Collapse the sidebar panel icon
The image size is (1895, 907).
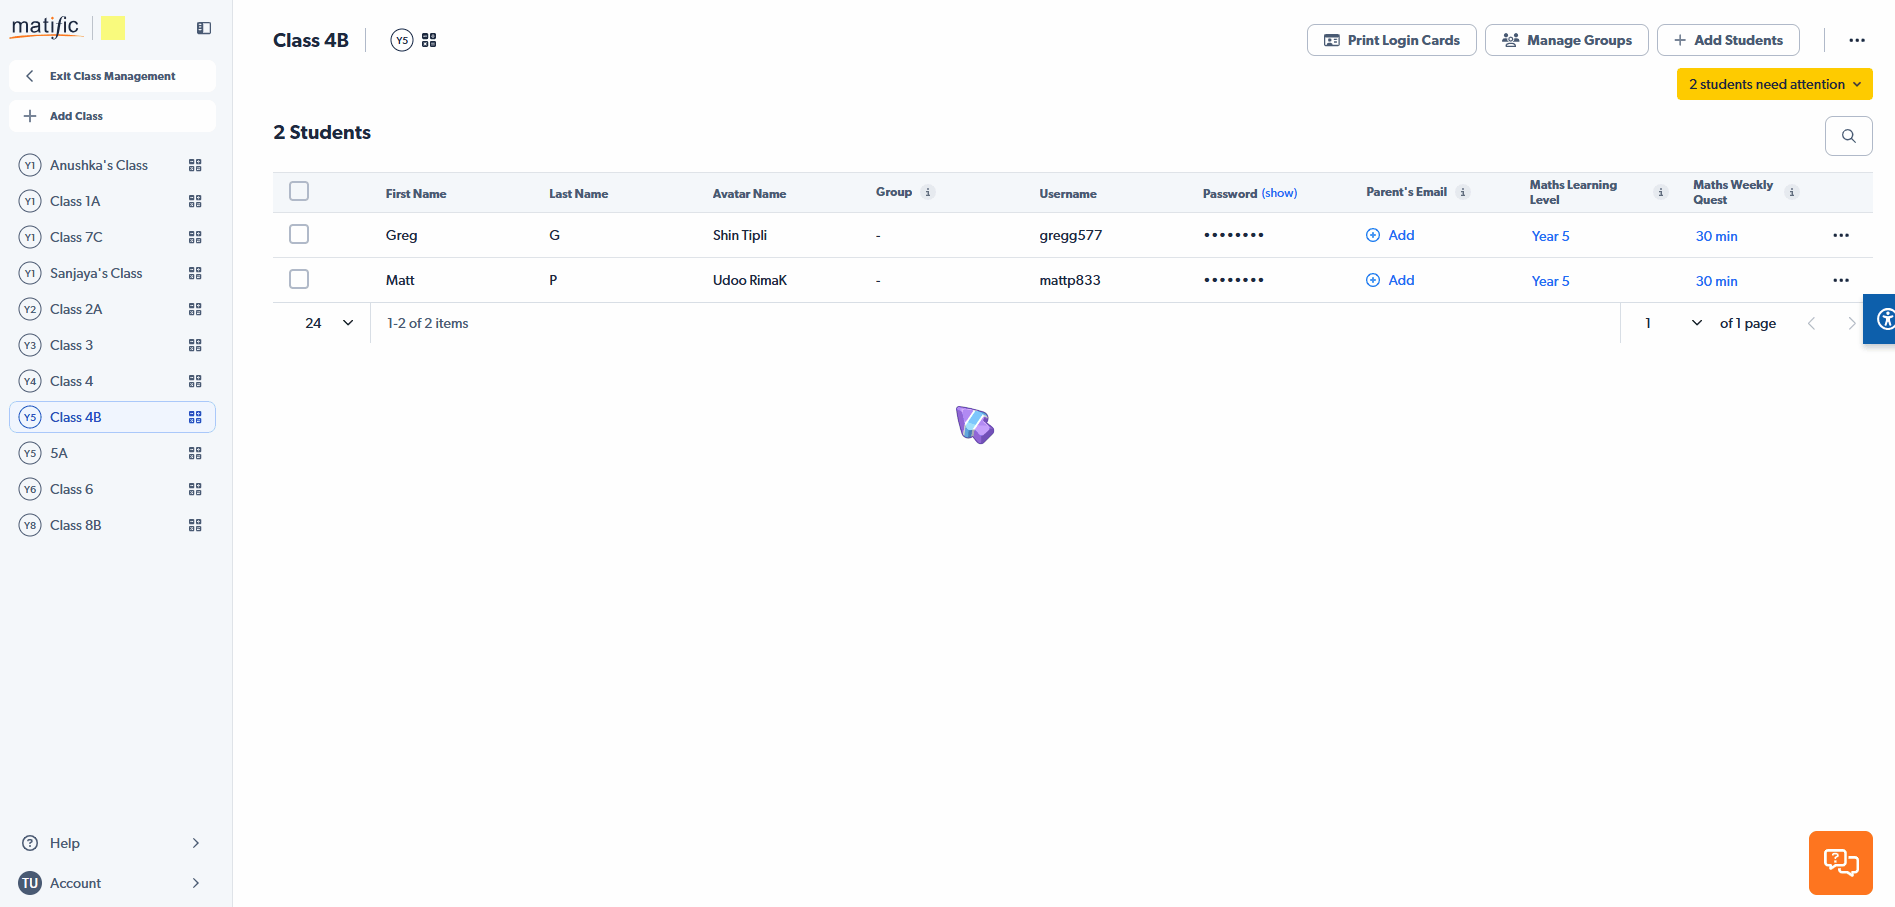pos(204,28)
